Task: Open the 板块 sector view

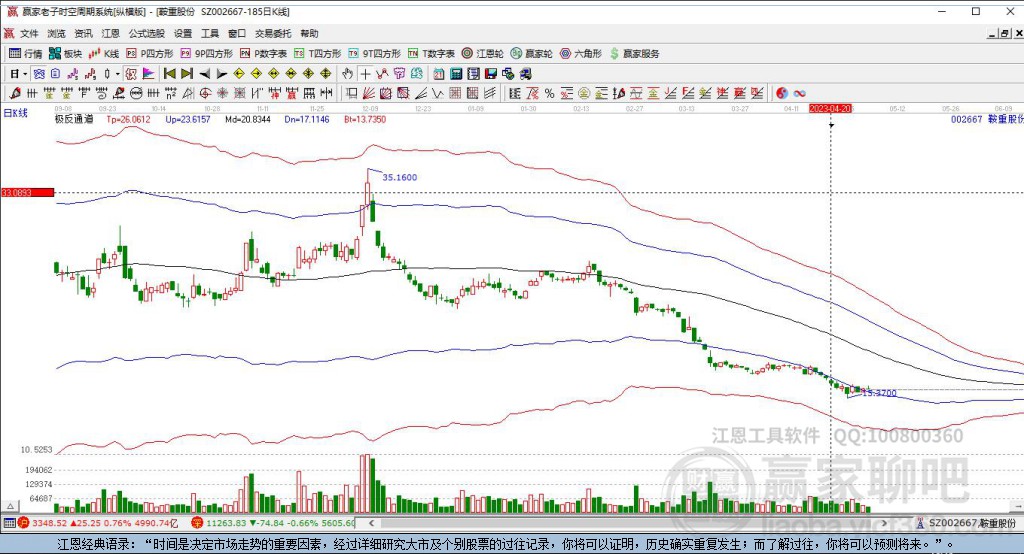Action: tap(65, 54)
